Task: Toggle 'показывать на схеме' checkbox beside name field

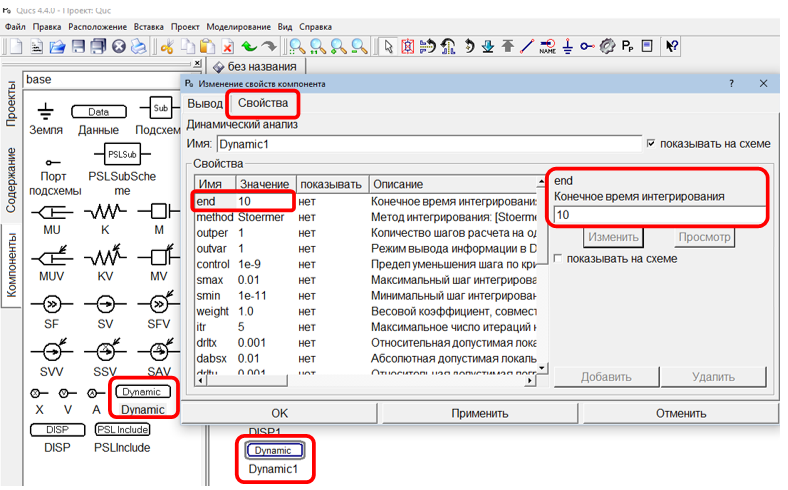Action: tap(652, 144)
